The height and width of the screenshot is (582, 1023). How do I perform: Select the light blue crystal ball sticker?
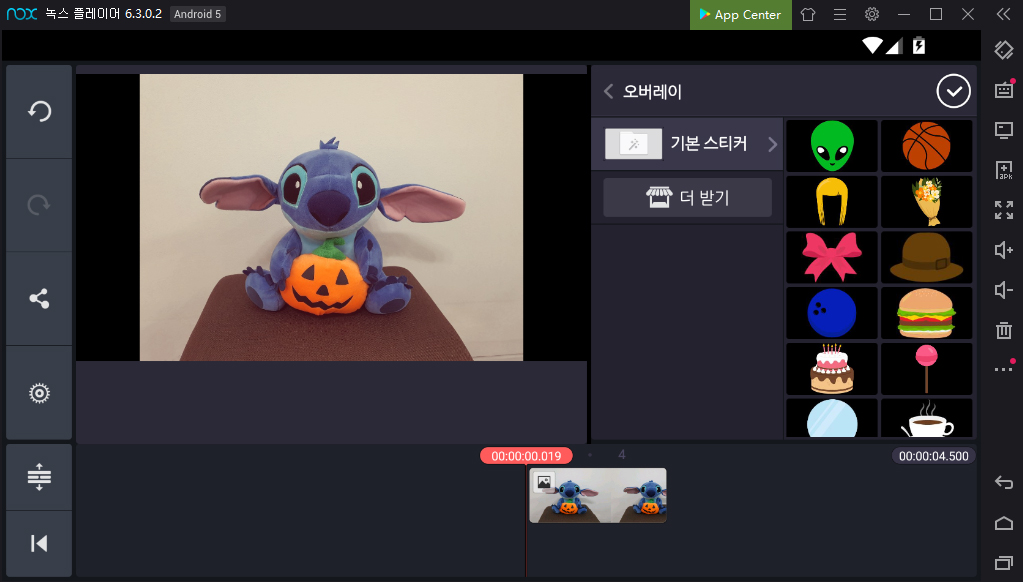832,418
